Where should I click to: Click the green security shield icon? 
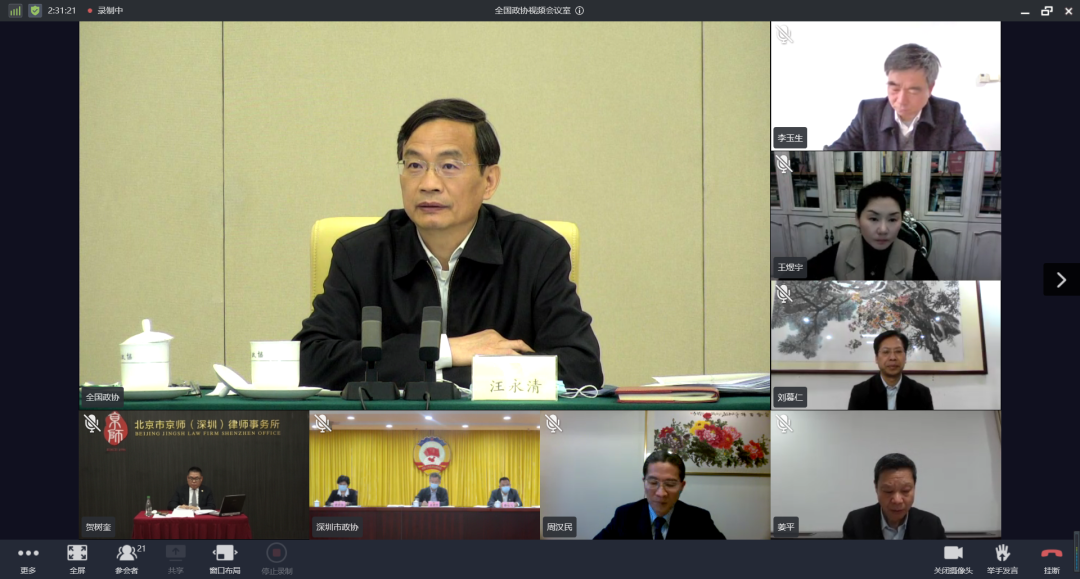click(35, 10)
